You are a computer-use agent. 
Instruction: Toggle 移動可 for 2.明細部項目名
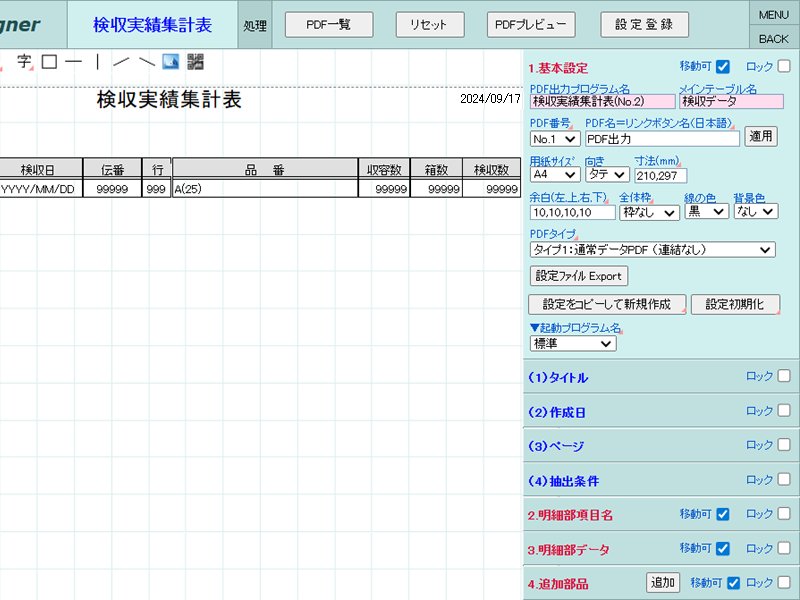(722, 514)
